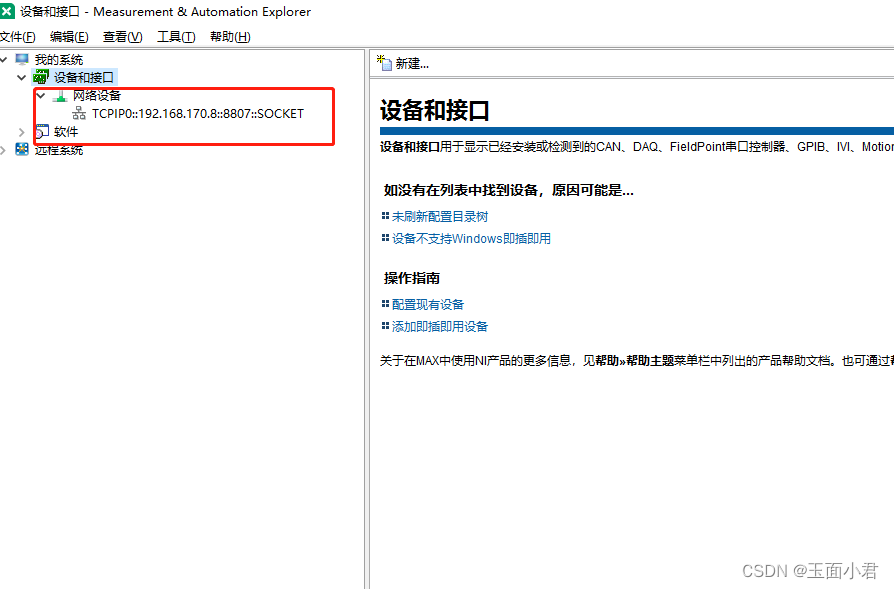Image resolution: width=894 pixels, height=589 pixels.
Task: Select the 软件 tree item label
Action: click(66, 132)
